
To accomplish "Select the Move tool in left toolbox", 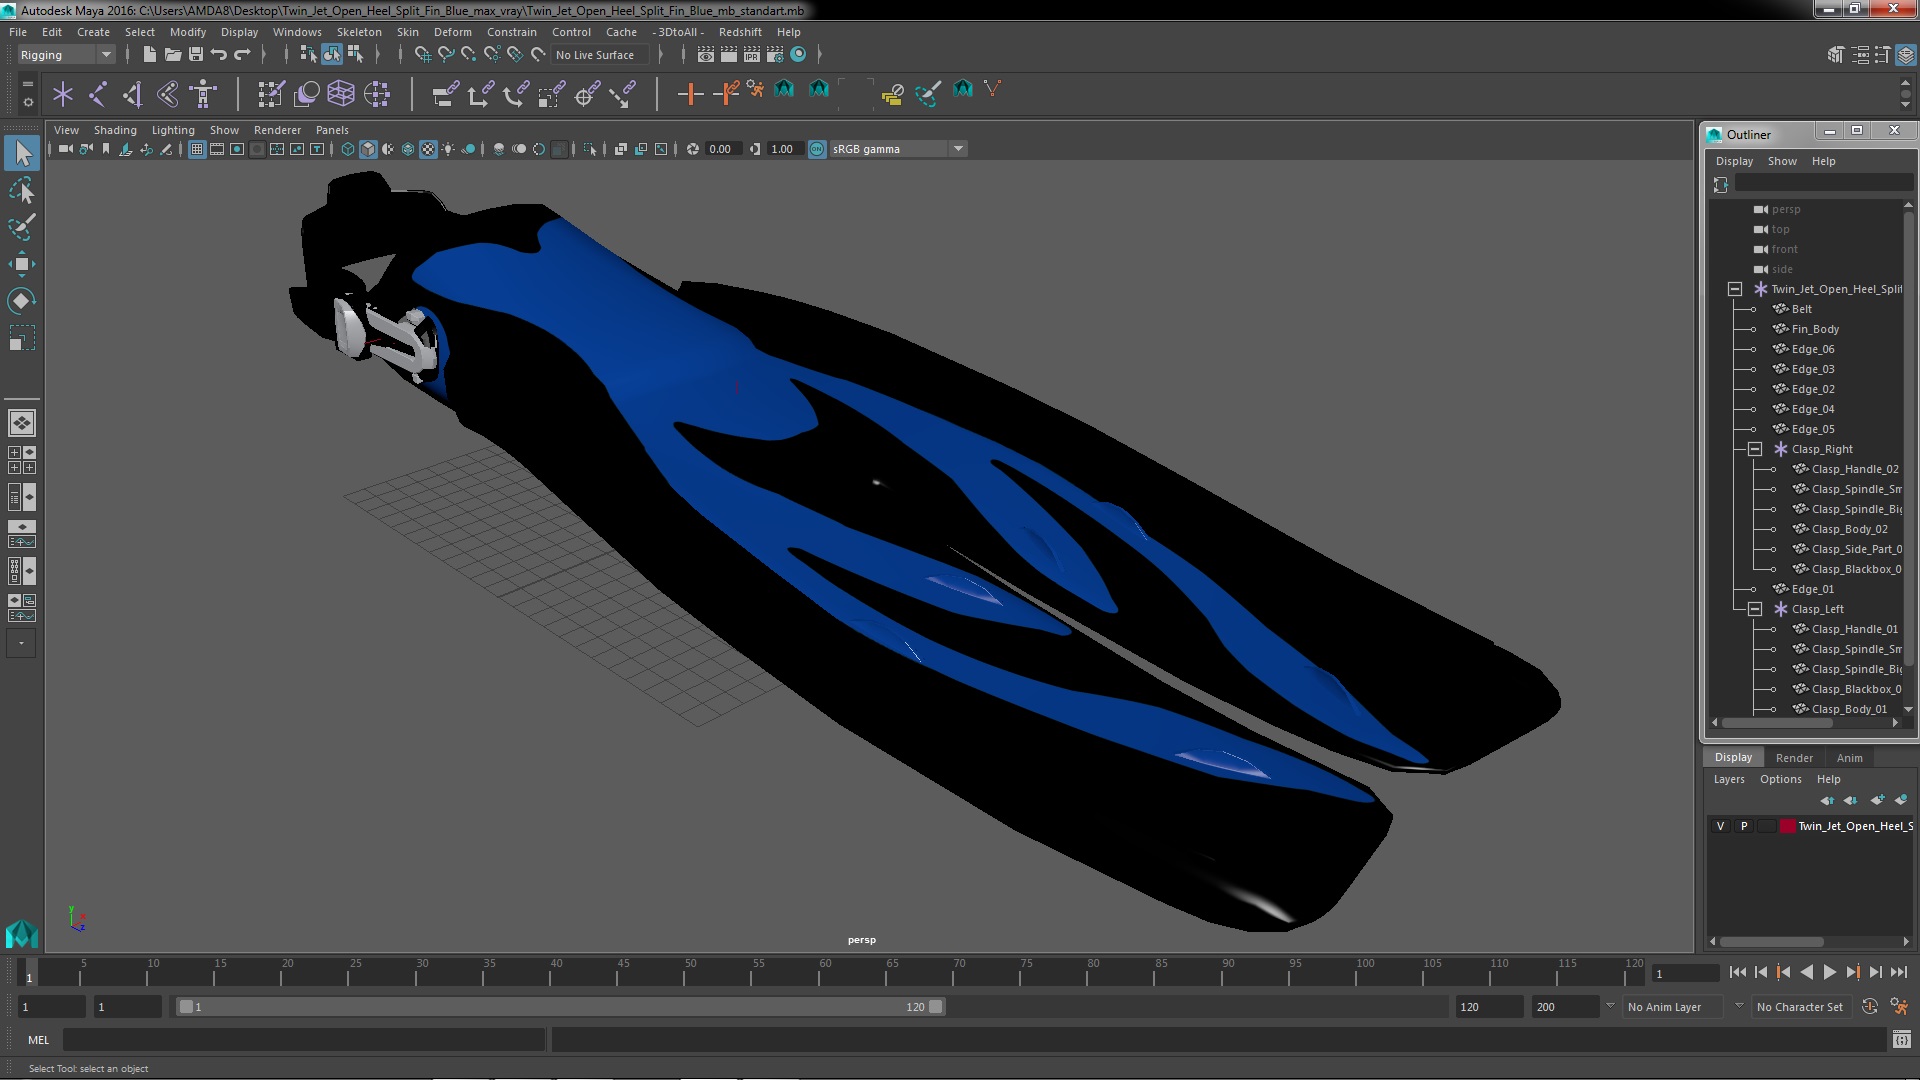I will click(x=21, y=264).
